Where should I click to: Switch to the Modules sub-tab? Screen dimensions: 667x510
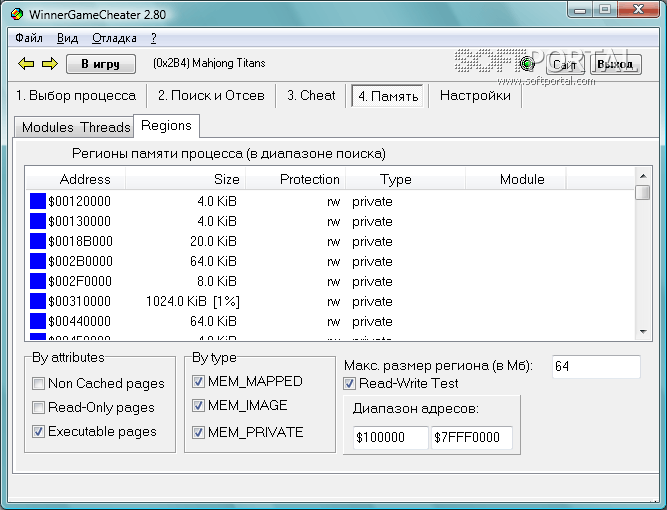pyautogui.click(x=48, y=127)
